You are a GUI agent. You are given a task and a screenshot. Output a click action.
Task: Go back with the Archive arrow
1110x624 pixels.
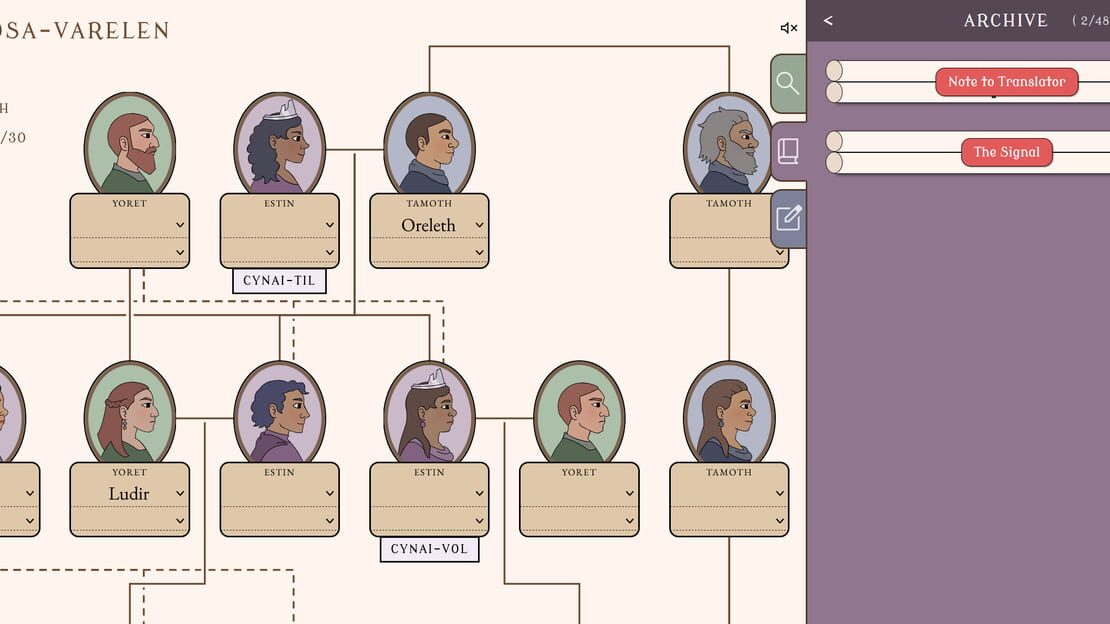coord(828,21)
